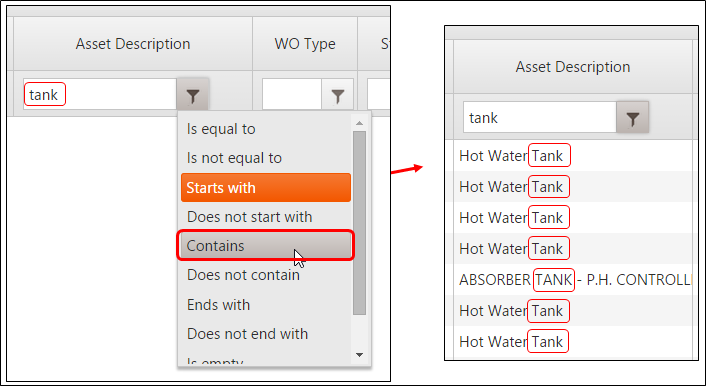Click the WO Type column header
Image resolution: width=706 pixels, height=386 pixels.
click(305, 44)
